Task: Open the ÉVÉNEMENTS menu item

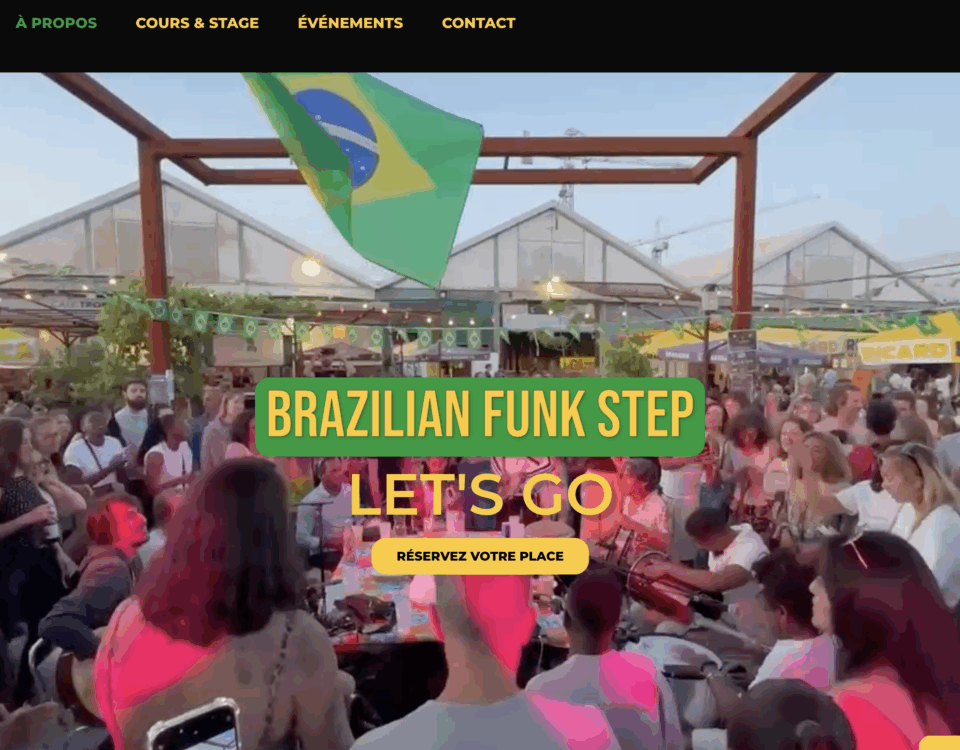Action: click(350, 23)
